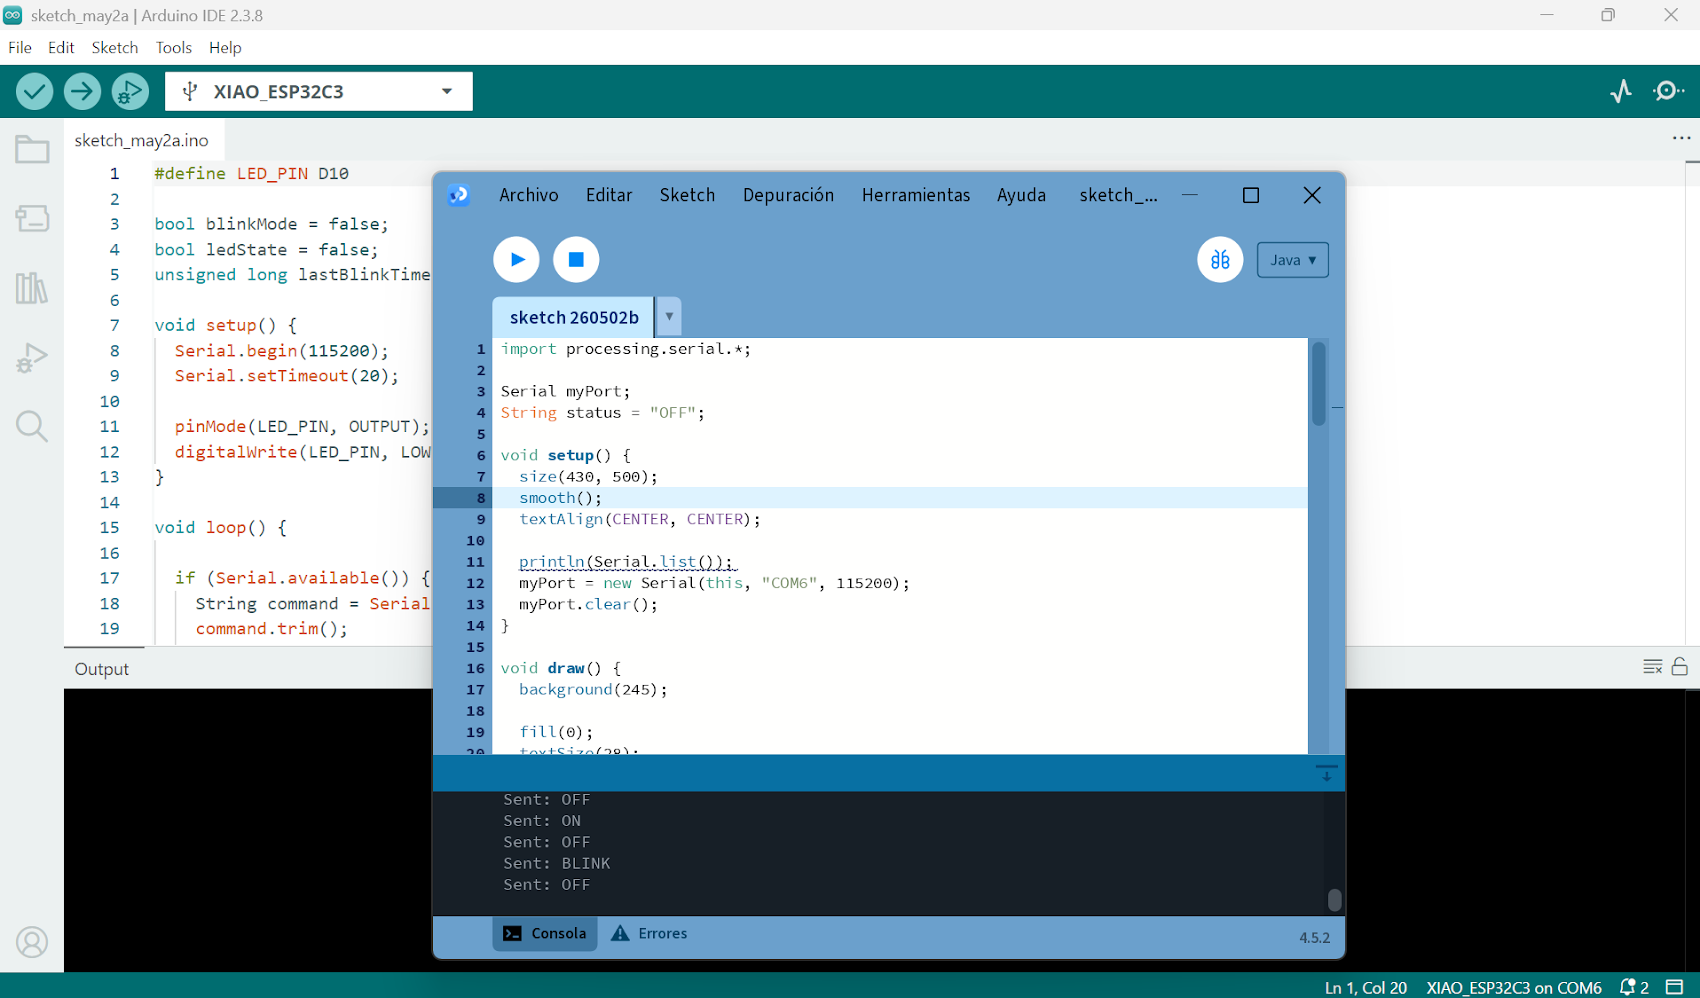Open Search in the Arduino sidebar
Viewport: 1700px width, 998px height.
click(32, 427)
